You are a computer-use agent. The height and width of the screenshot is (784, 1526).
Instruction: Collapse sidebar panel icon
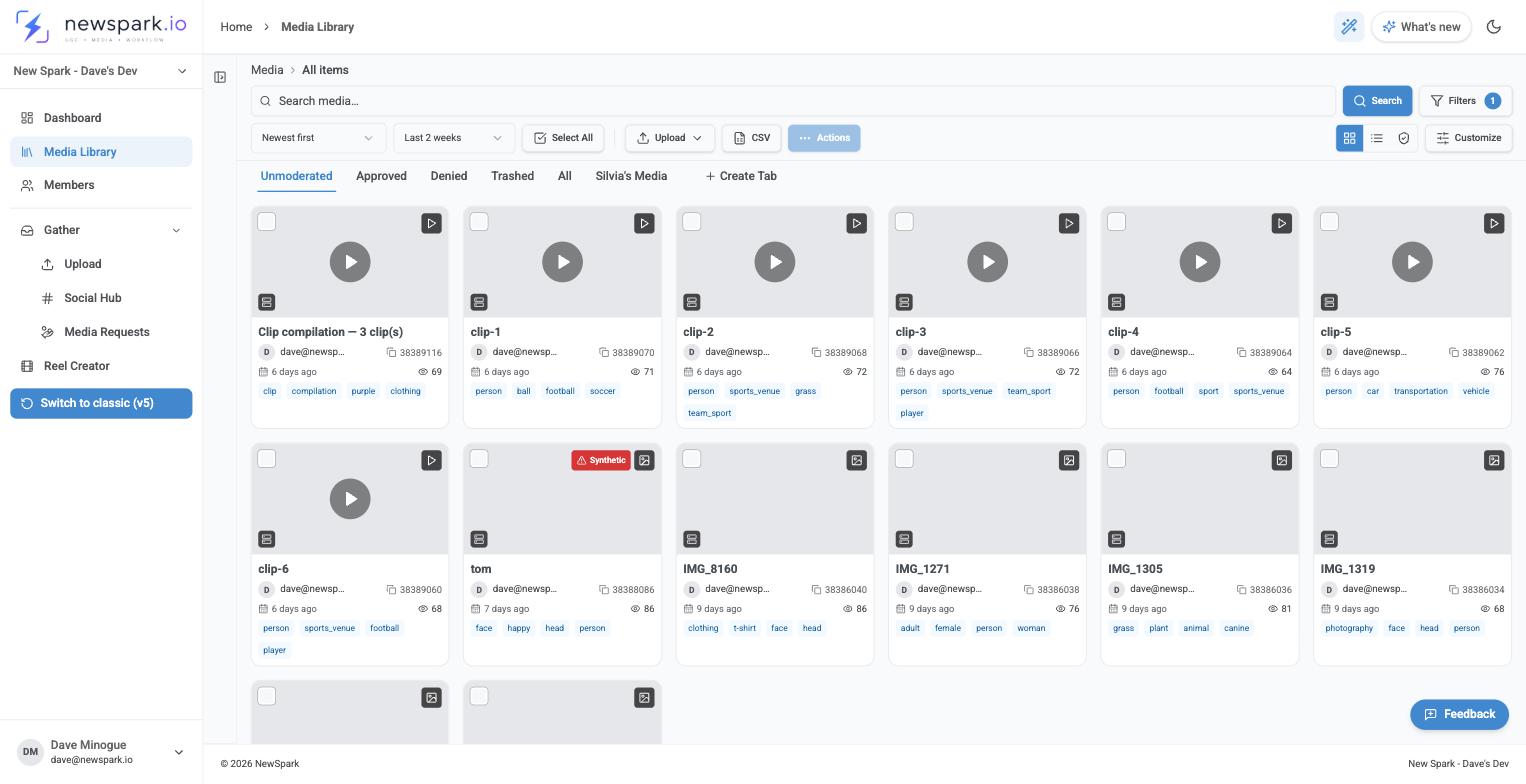click(220, 77)
